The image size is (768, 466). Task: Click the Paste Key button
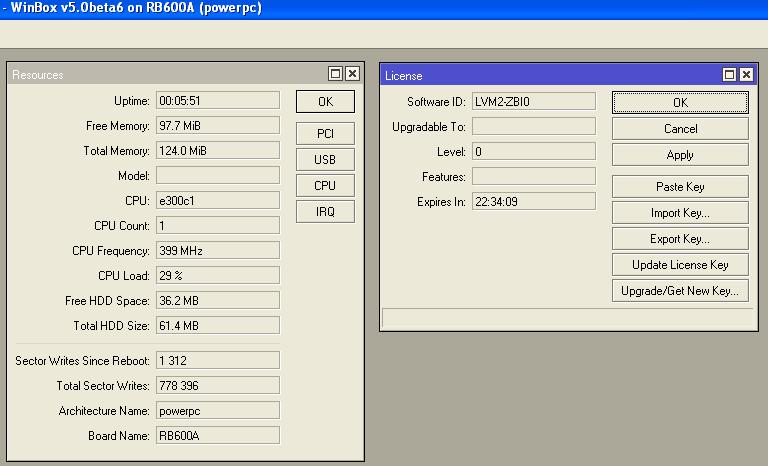tap(680, 187)
